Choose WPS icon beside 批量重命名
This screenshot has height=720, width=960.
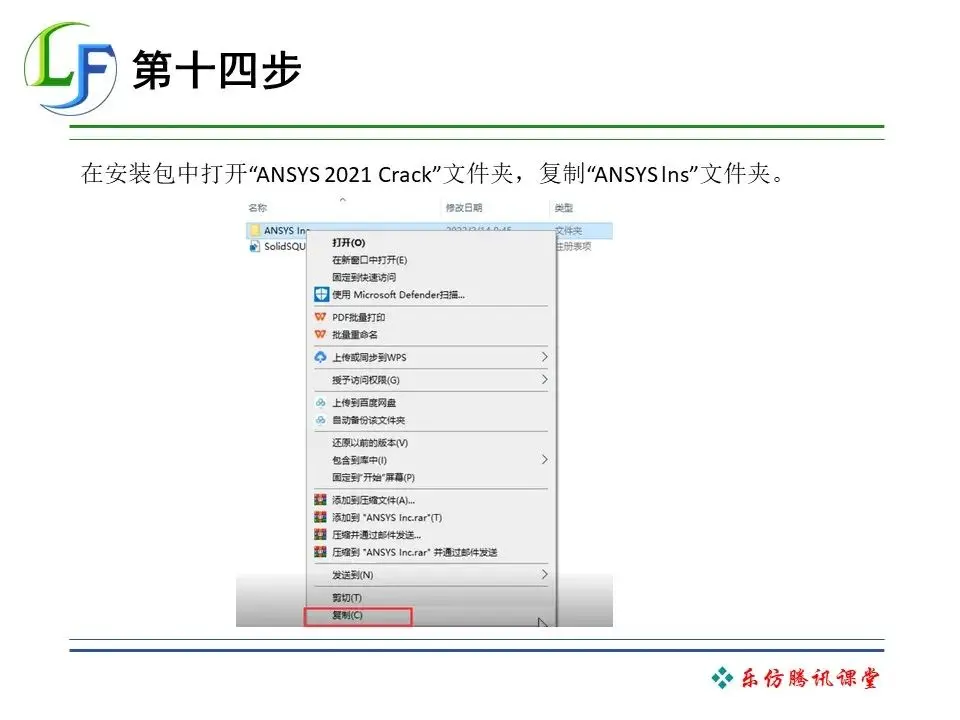coord(320,334)
